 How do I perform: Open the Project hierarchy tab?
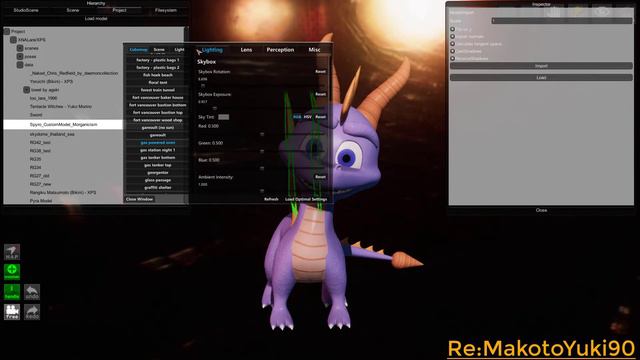[x=119, y=10]
